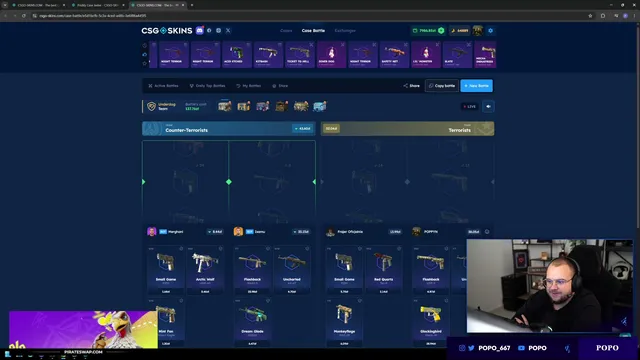Switch to the Draw tab

point(280,86)
